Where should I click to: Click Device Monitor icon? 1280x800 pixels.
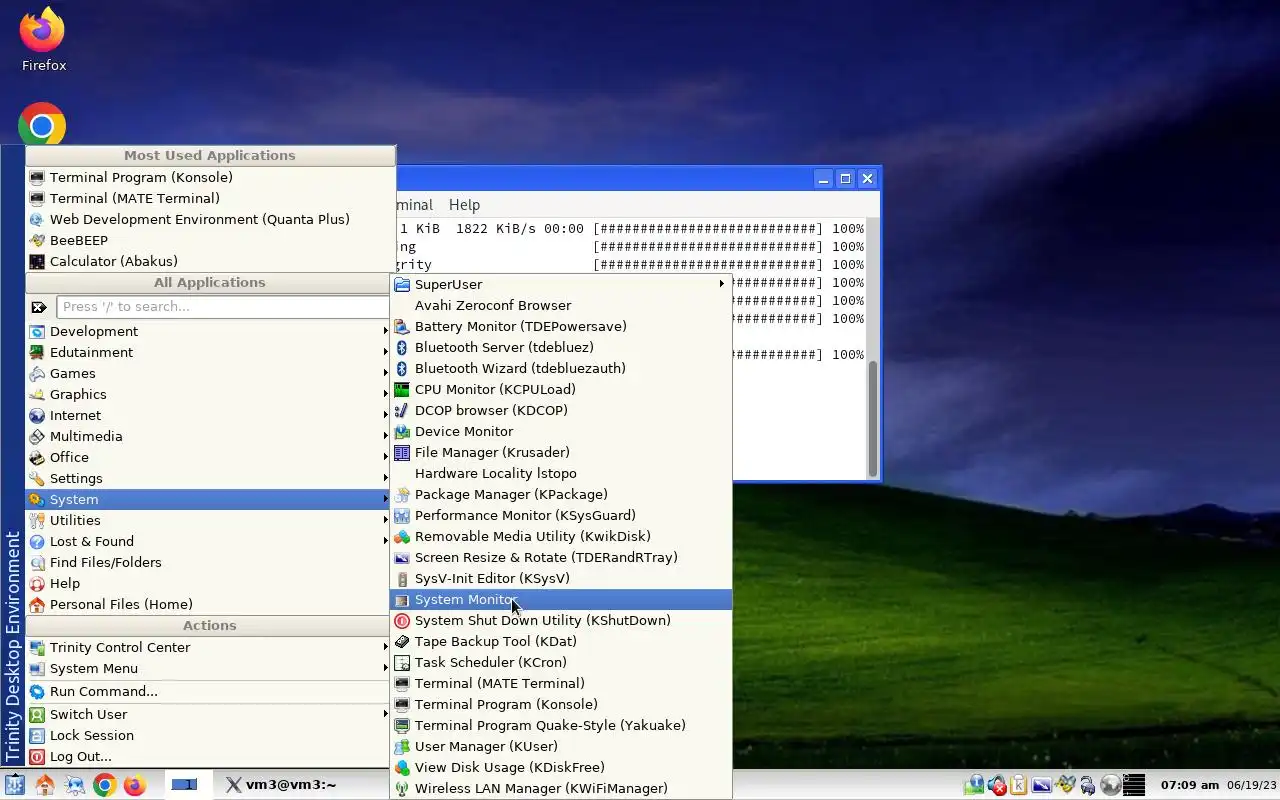[x=402, y=431]
